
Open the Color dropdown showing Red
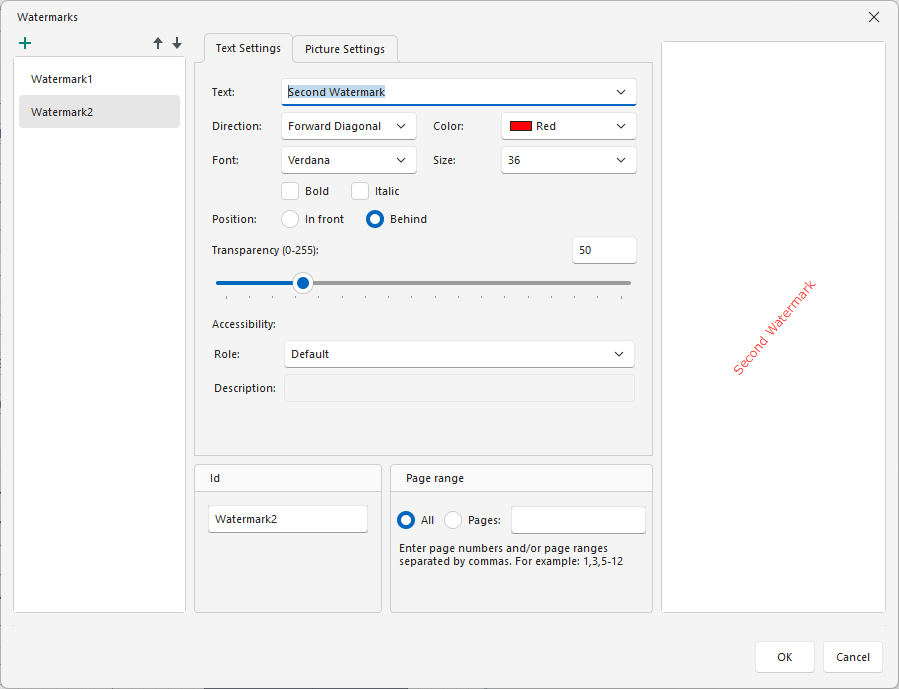pyautogui.click(x=568, y=126)
